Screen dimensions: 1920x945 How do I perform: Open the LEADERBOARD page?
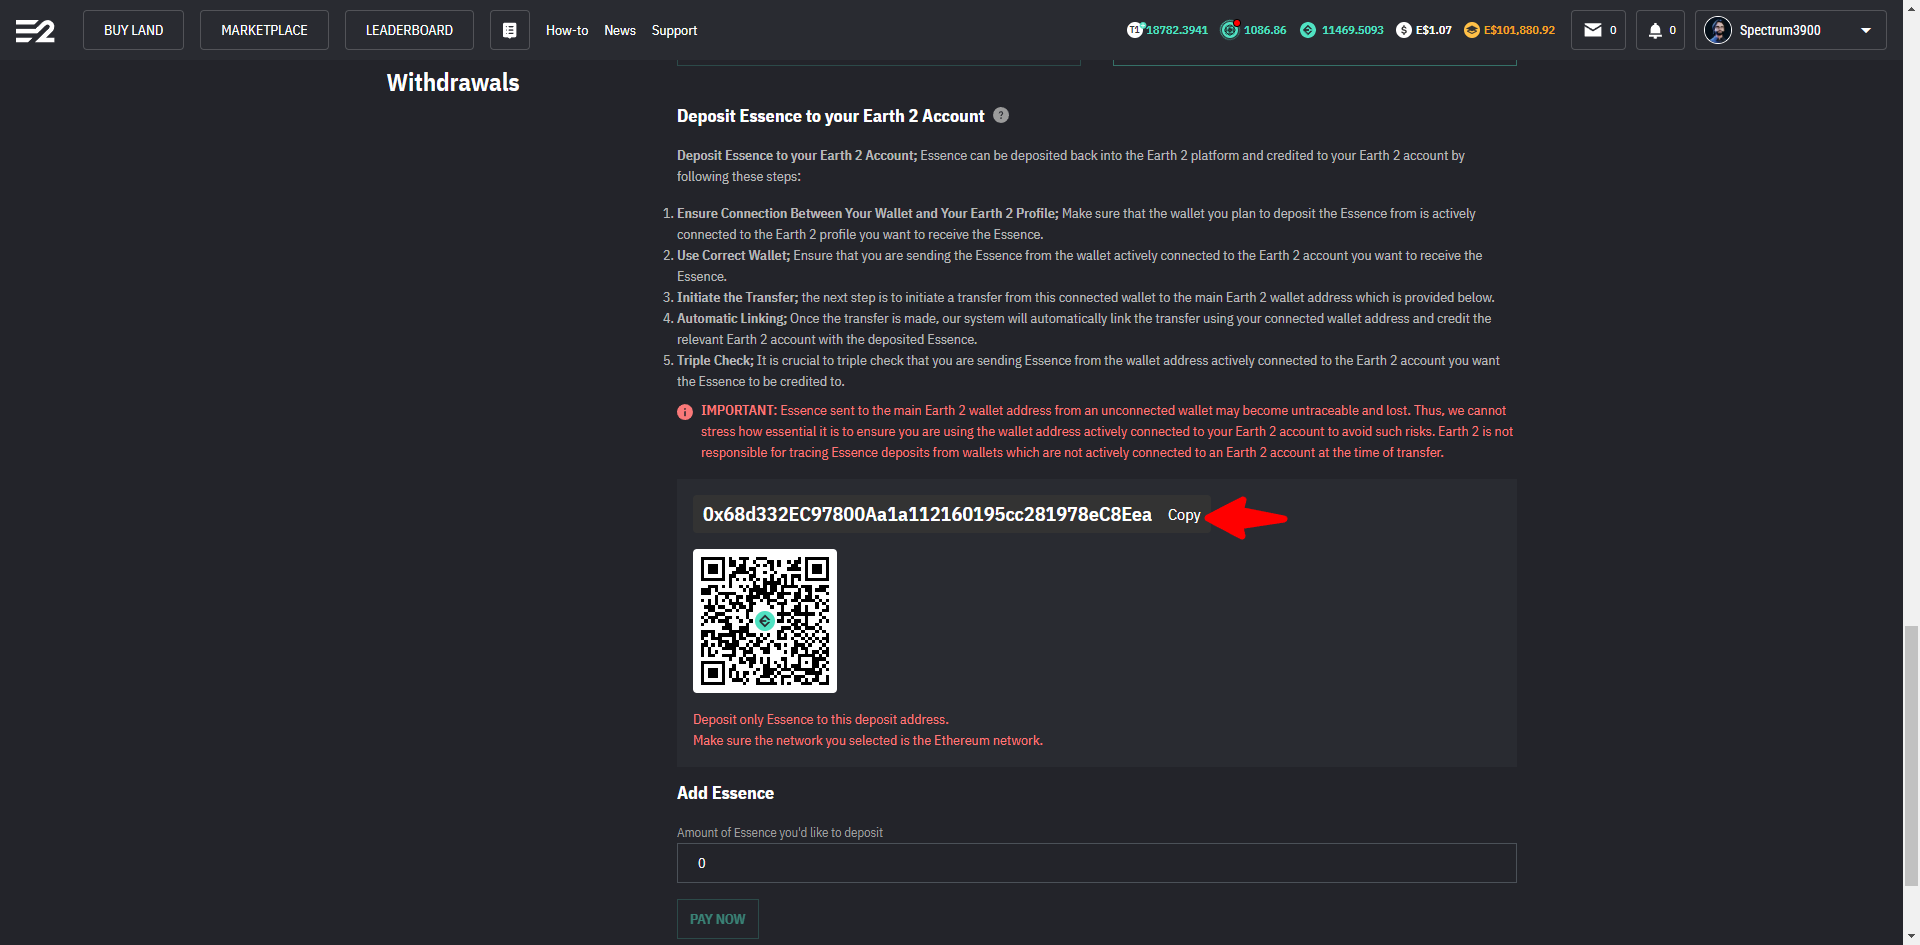tap(409, 30)
